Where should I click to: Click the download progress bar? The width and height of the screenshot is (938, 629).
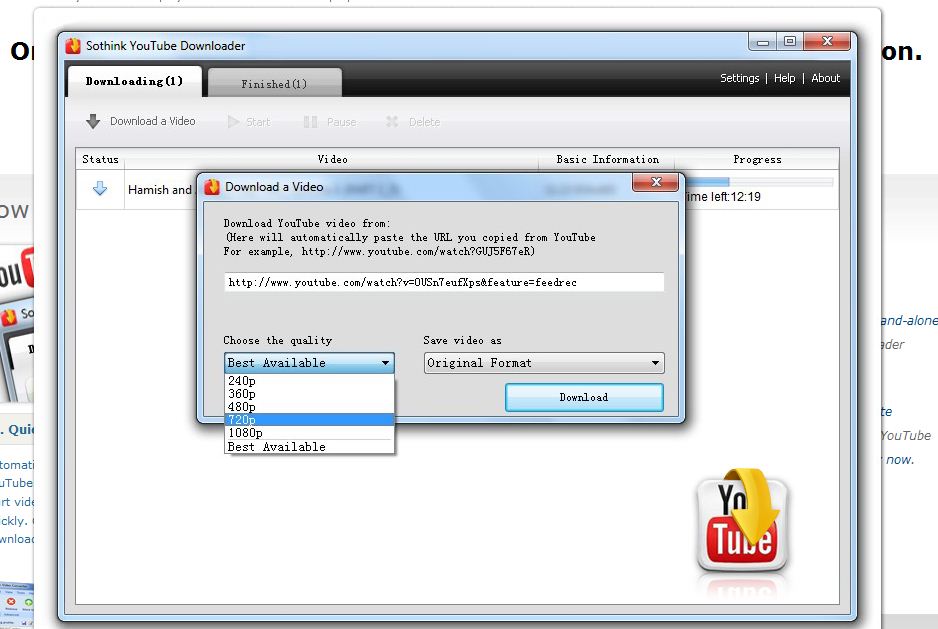[x=760, y=181]
